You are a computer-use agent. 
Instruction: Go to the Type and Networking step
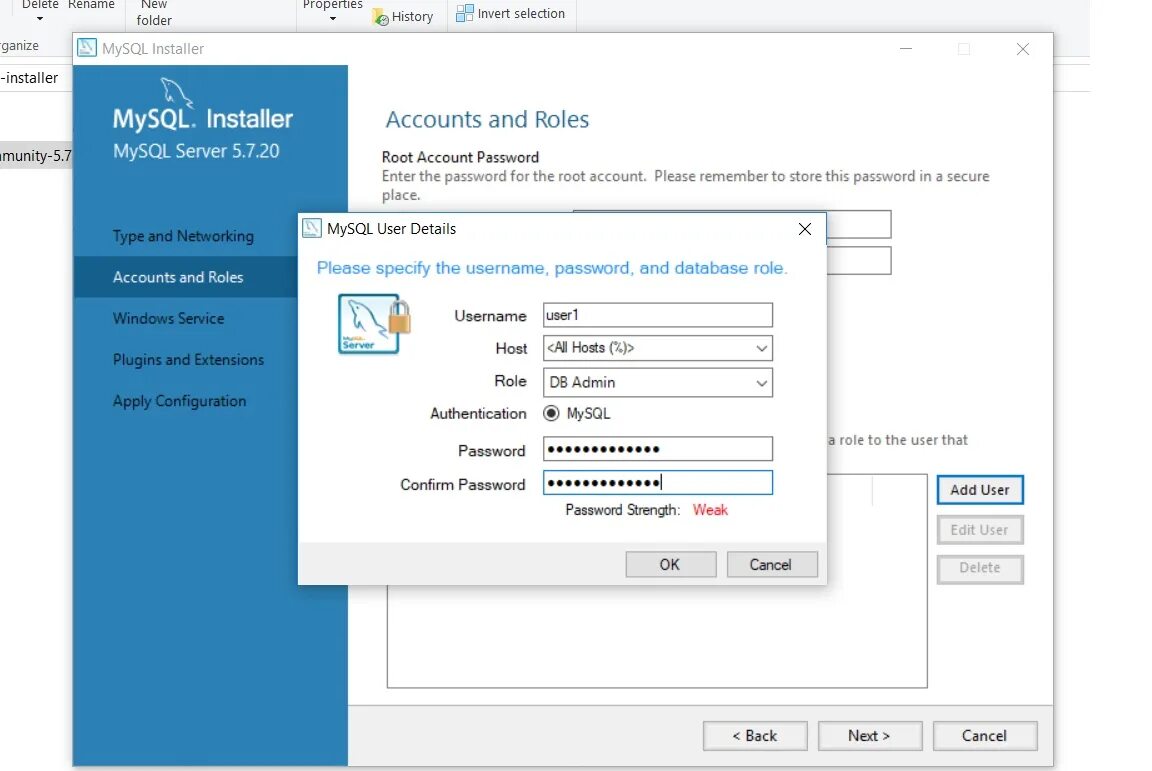pos(183,236)
